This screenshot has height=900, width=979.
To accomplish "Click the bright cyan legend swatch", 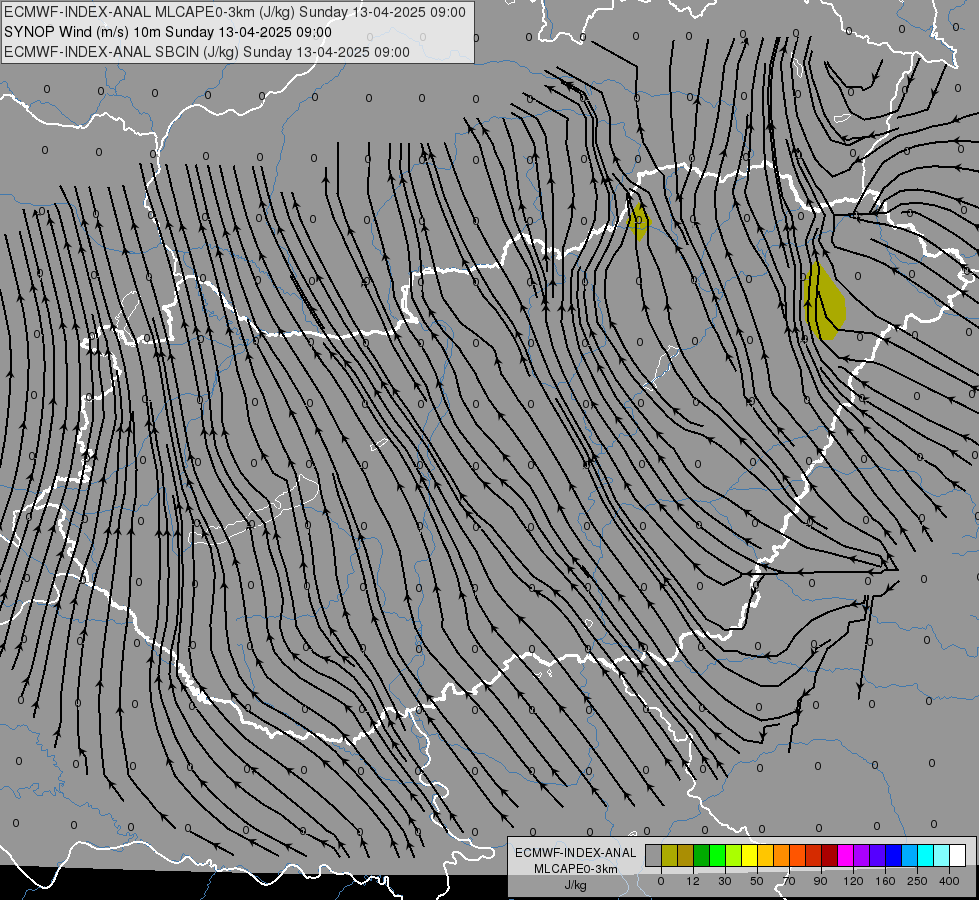I will [x=926, y=855].
